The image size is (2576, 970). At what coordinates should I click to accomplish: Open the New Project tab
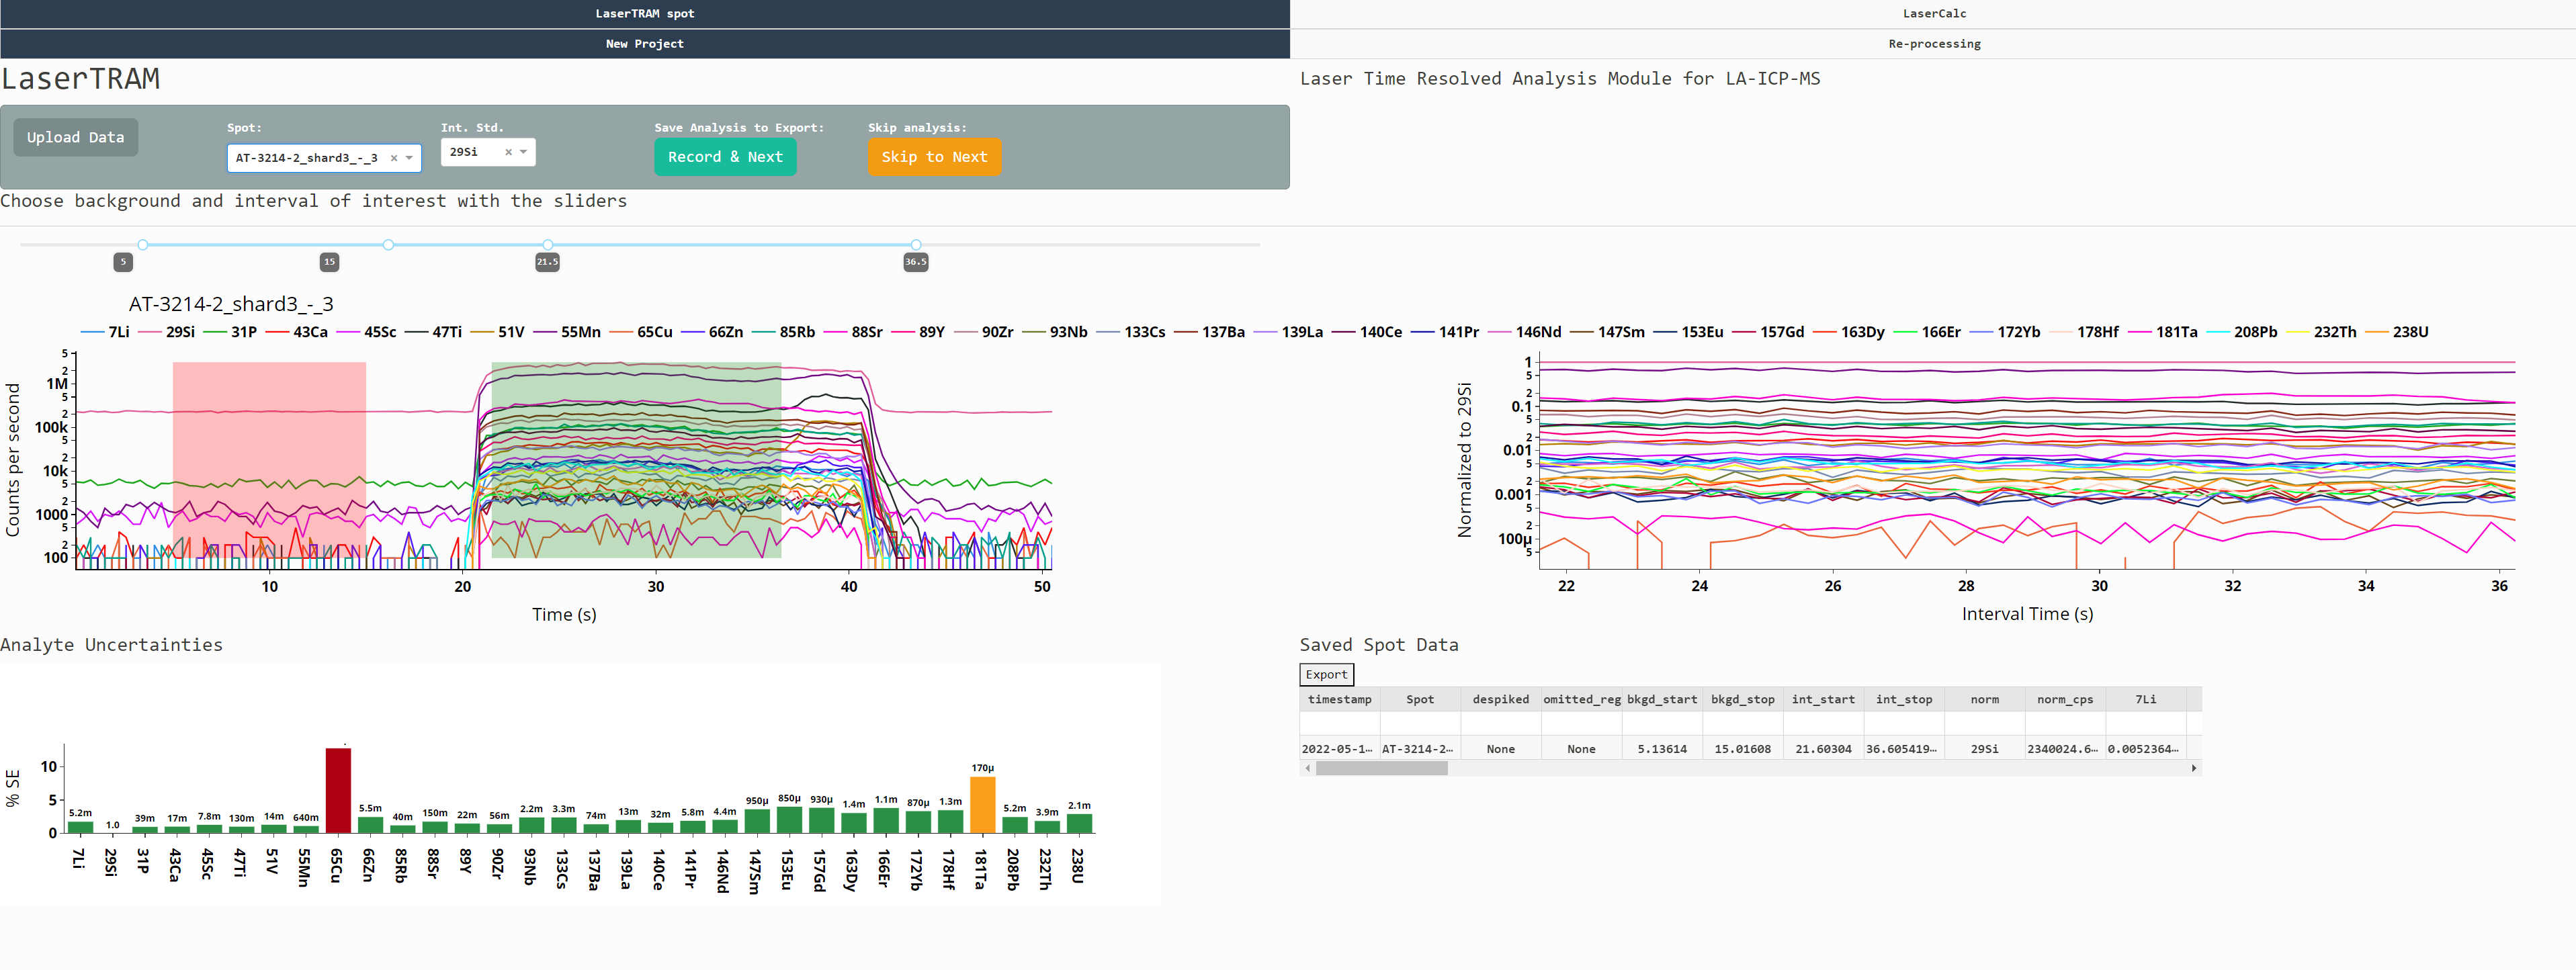click(644, 44)
